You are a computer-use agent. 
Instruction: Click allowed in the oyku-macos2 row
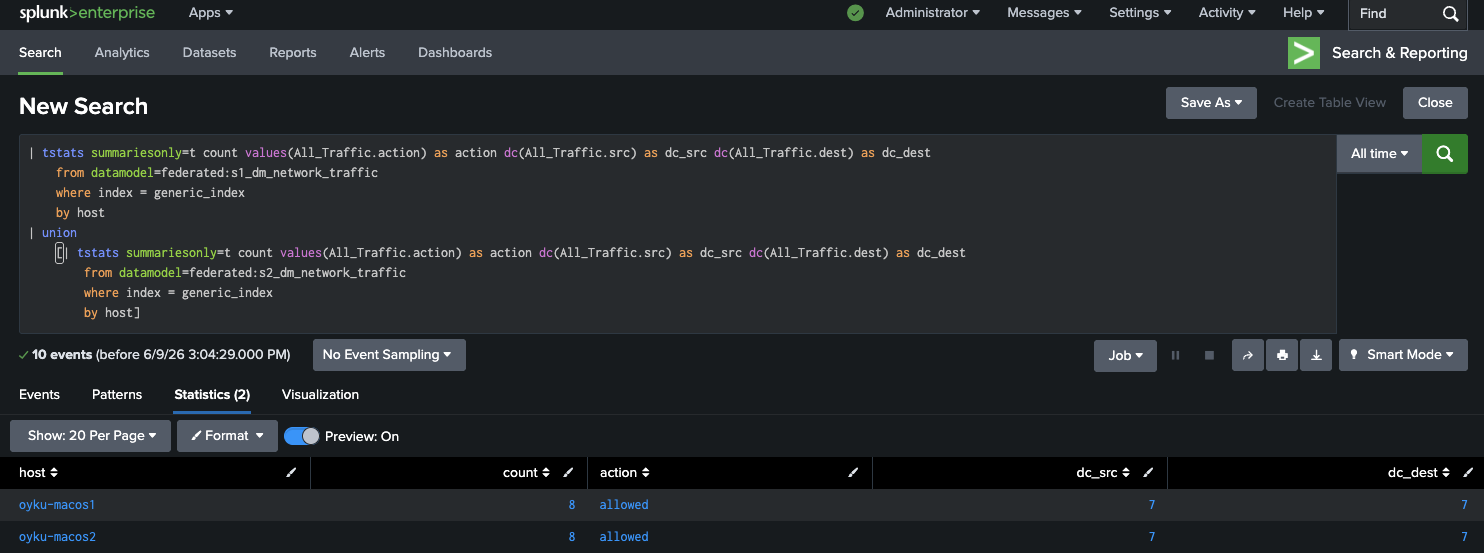pos(624,537)
